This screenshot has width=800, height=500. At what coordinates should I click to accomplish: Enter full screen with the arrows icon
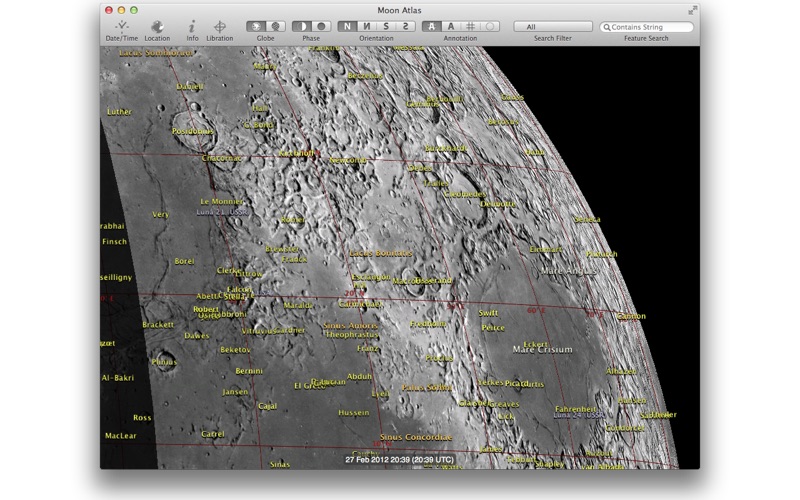pyautogui.click(x=692, y=10)
